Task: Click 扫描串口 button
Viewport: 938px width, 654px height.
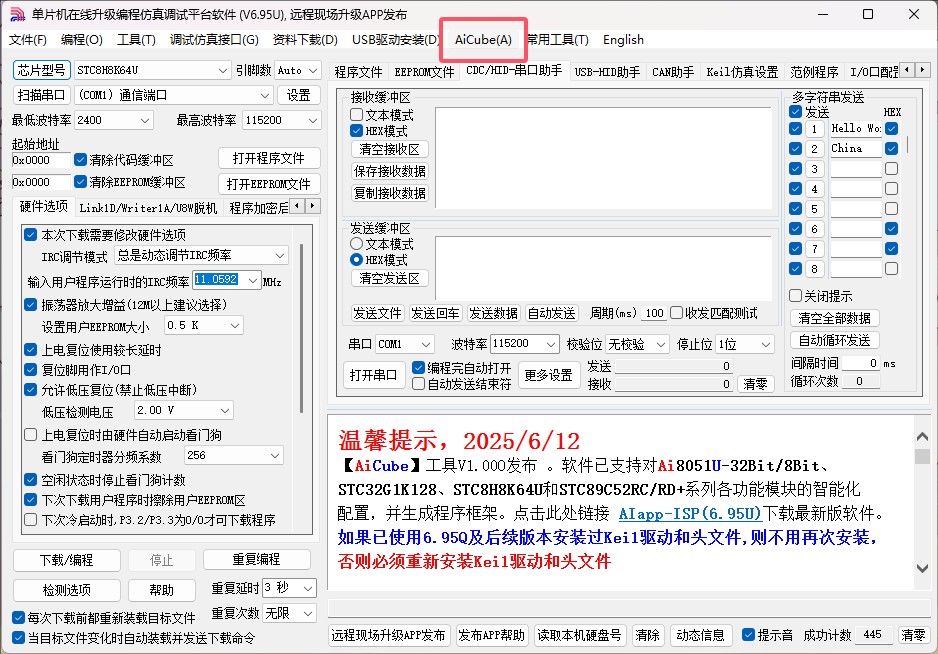Action: (x=41, y=95)
